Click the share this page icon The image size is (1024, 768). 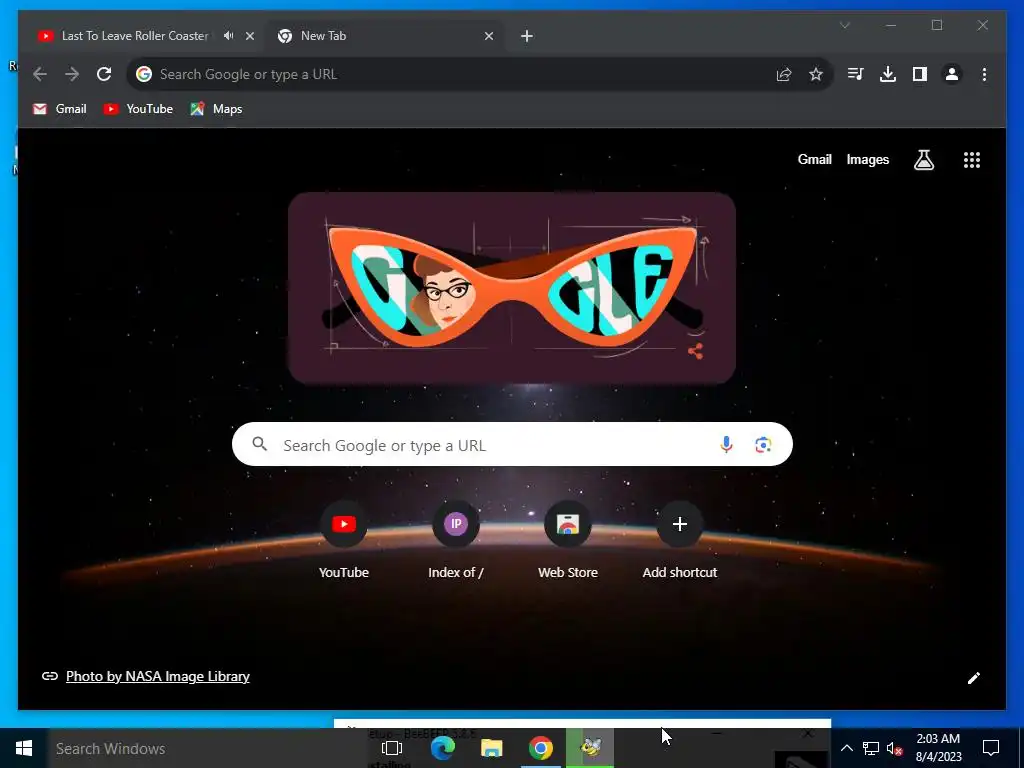(784, 74)
